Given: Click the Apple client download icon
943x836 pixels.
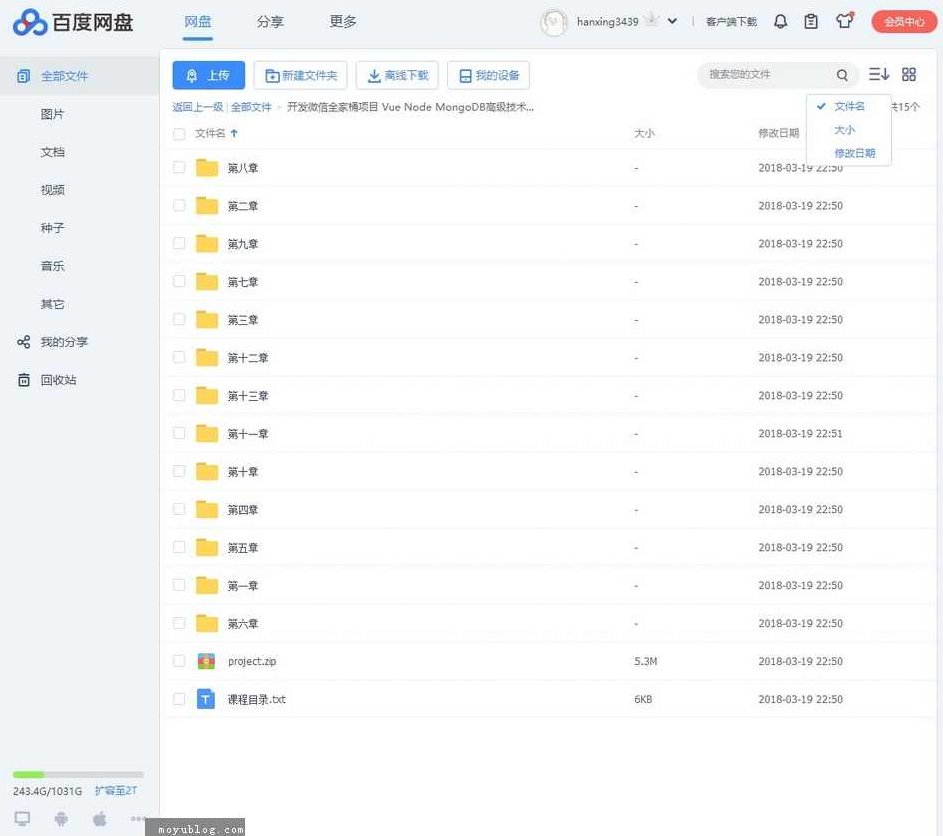Looking at the screenshot, I should point(99,818).
